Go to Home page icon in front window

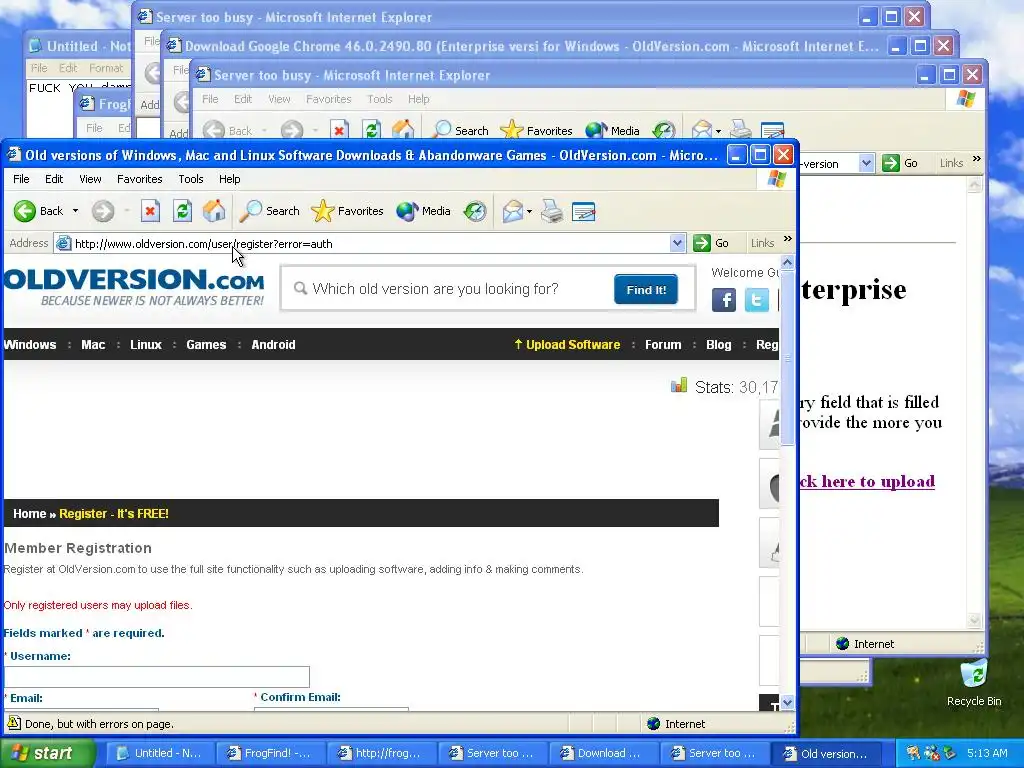click(x=214, y=211)
